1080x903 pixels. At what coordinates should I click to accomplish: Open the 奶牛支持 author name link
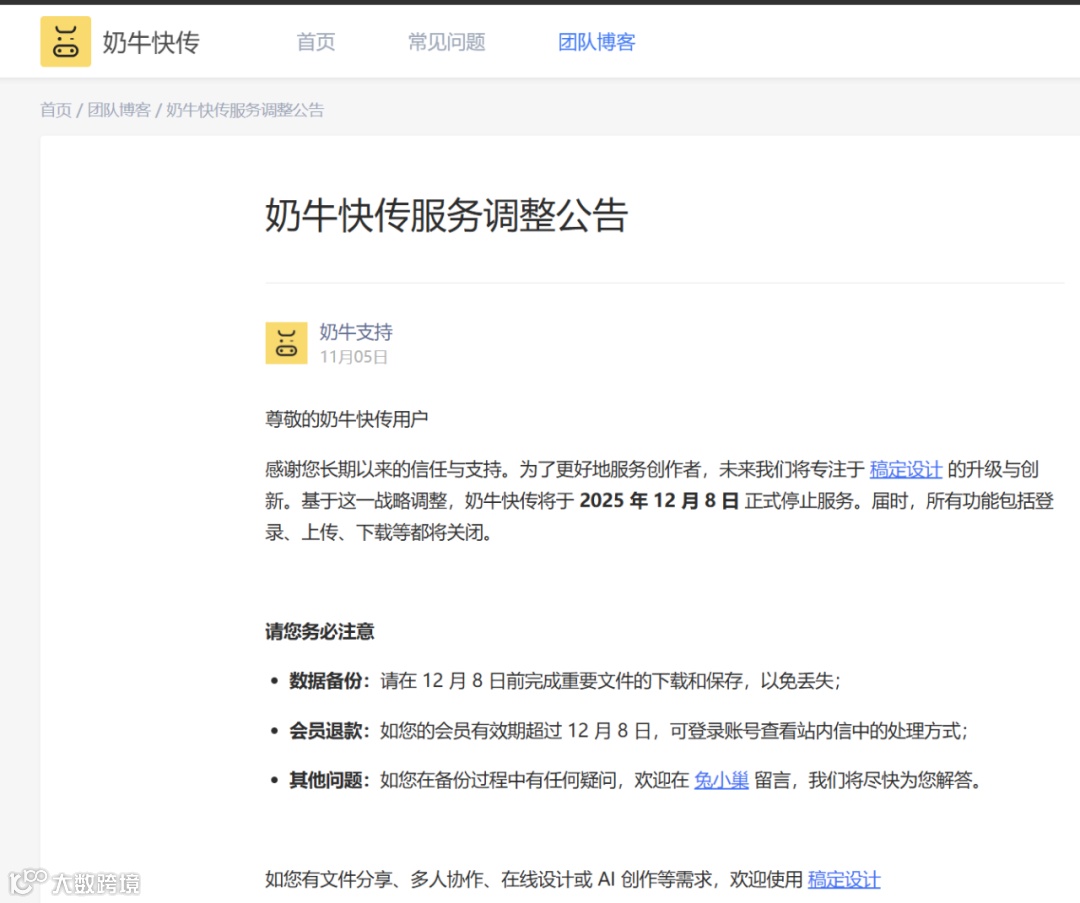(x=355, y=332)
